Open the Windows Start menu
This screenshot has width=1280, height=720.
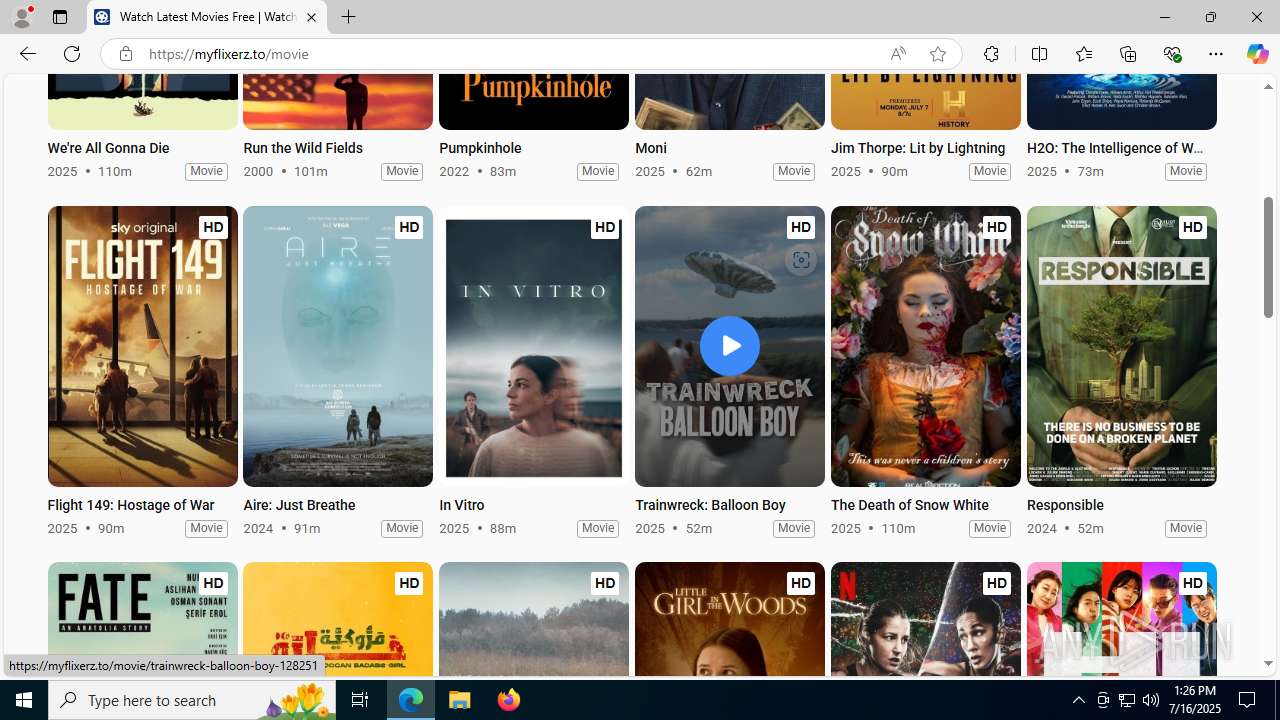pos(24,700)
